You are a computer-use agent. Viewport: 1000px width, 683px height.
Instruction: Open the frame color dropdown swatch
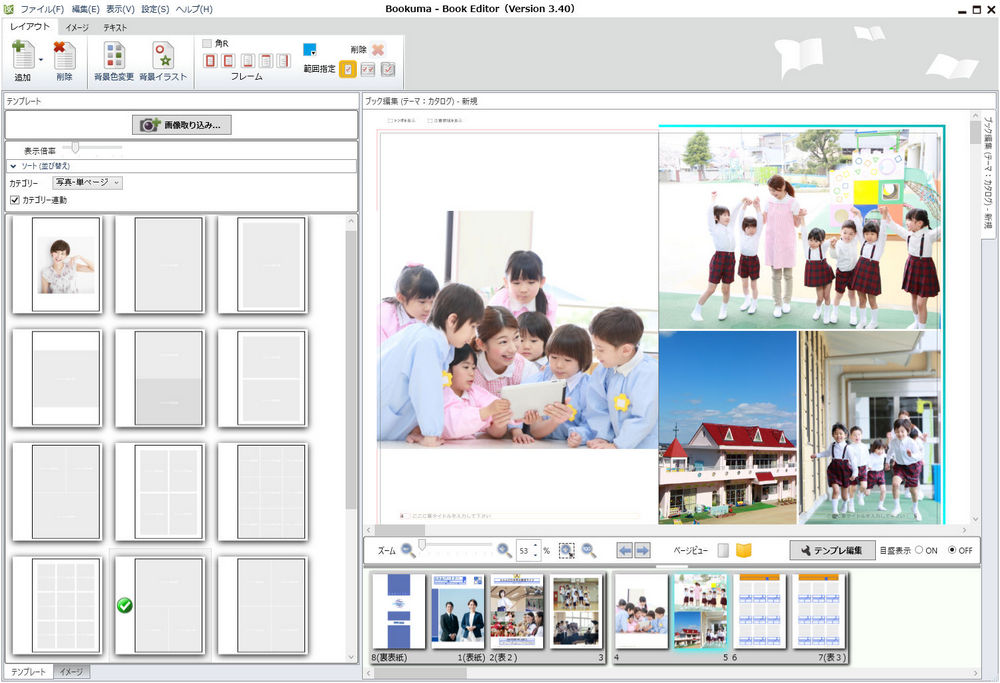pos(310,49)
